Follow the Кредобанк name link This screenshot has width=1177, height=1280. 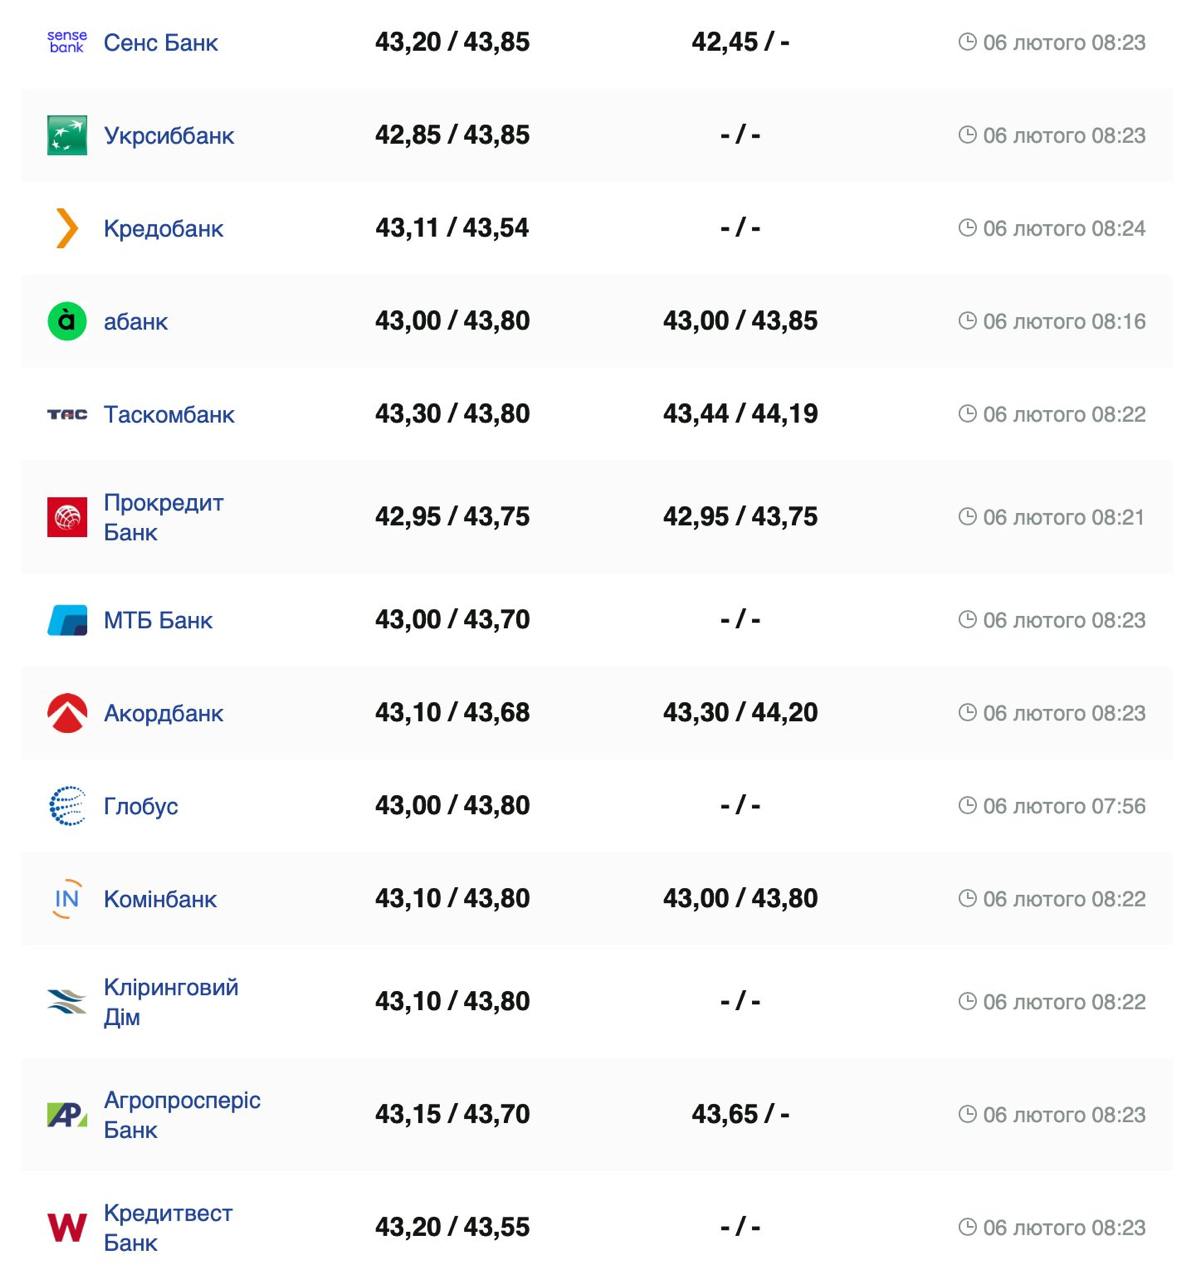click(x=164, y=229)
